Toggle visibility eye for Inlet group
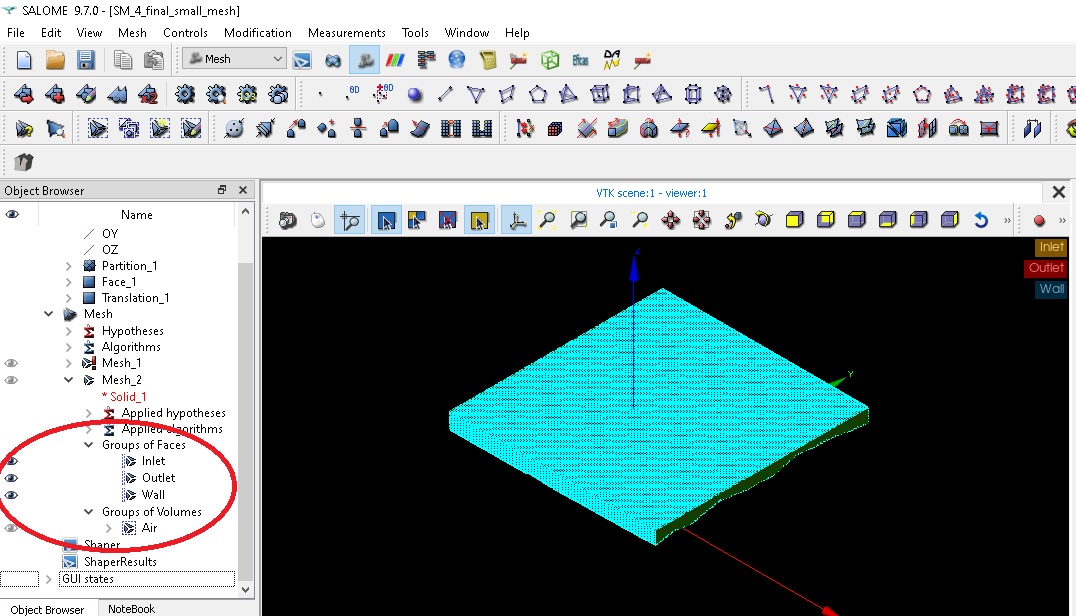 (x=12, y=461)
